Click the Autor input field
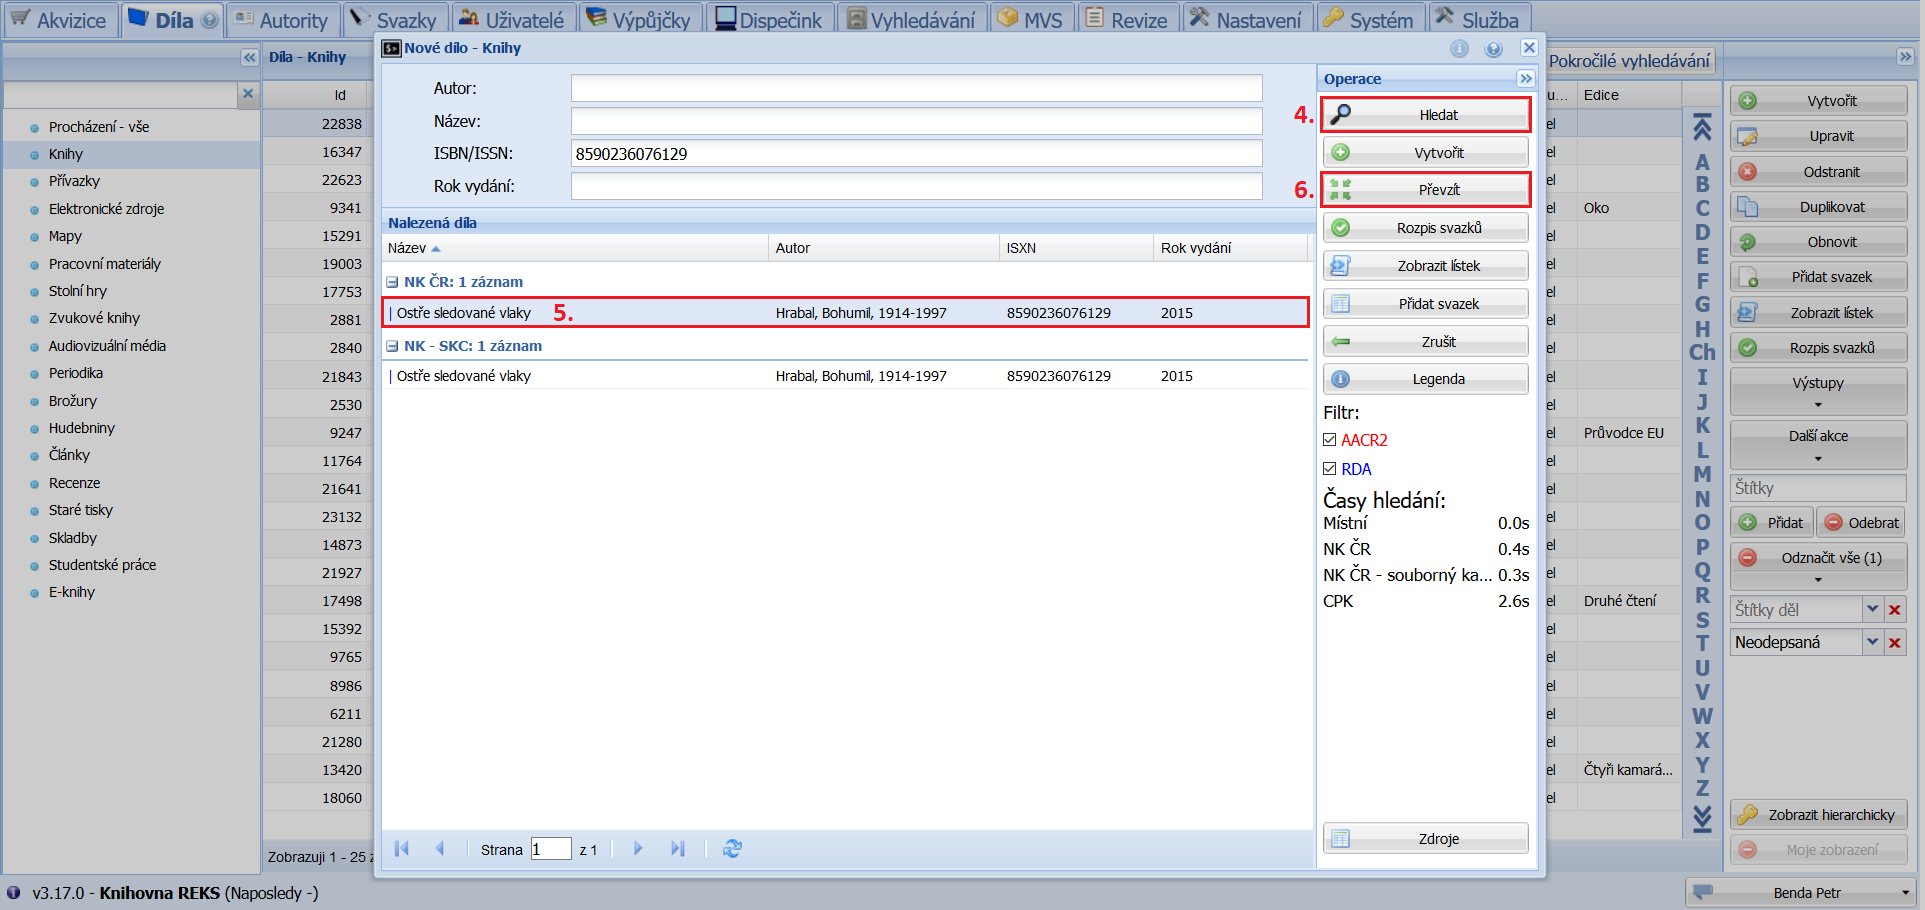Image resolution: width=1925 pixels, height=910 pixels. 916,89
